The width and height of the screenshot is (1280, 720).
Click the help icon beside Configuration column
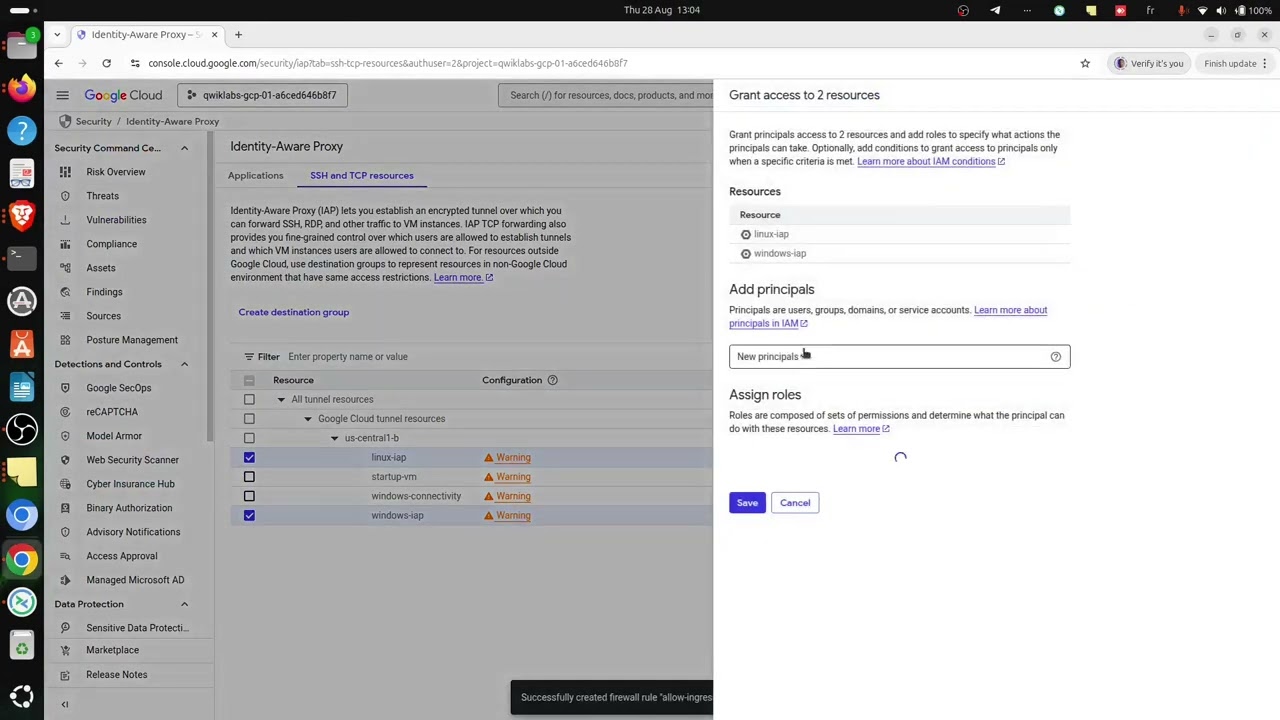pyautogui.click(x=552, y=380)
